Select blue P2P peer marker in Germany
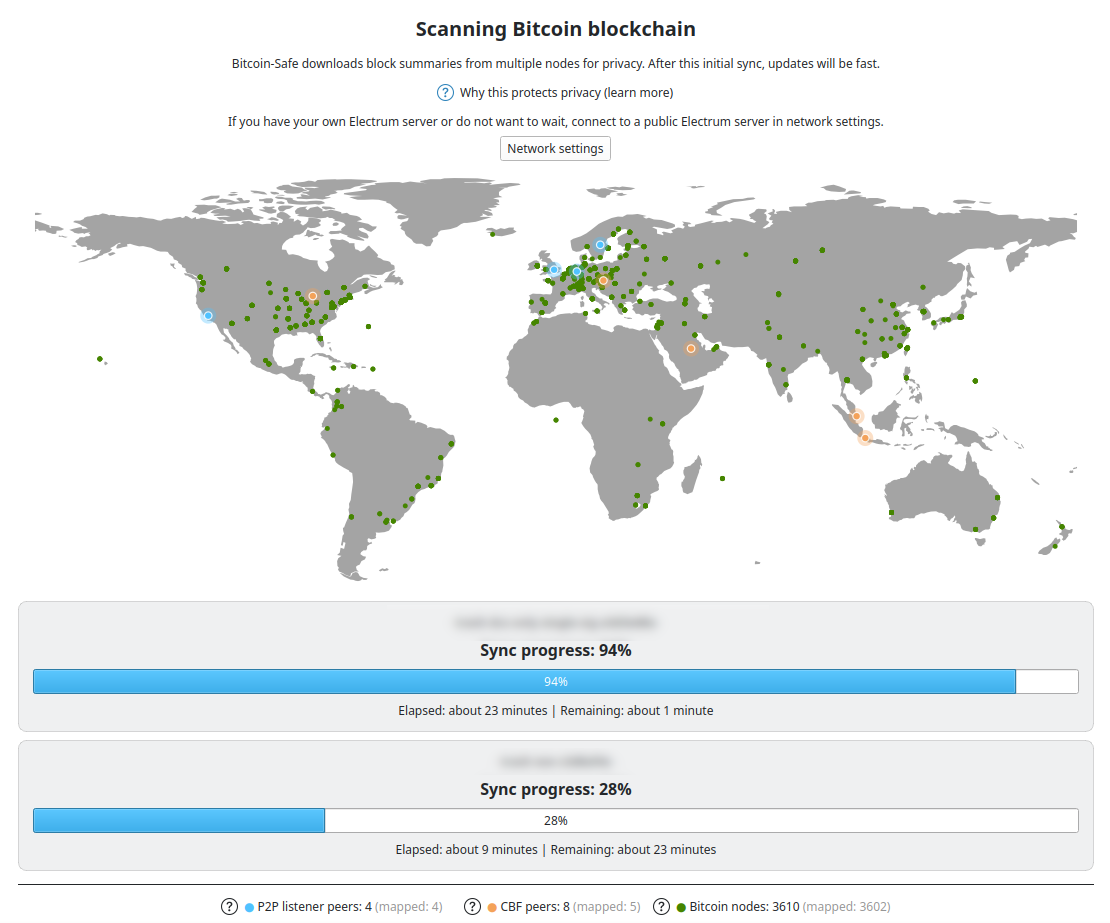The width and height of the screenshot is (1110, 923). 577,271
